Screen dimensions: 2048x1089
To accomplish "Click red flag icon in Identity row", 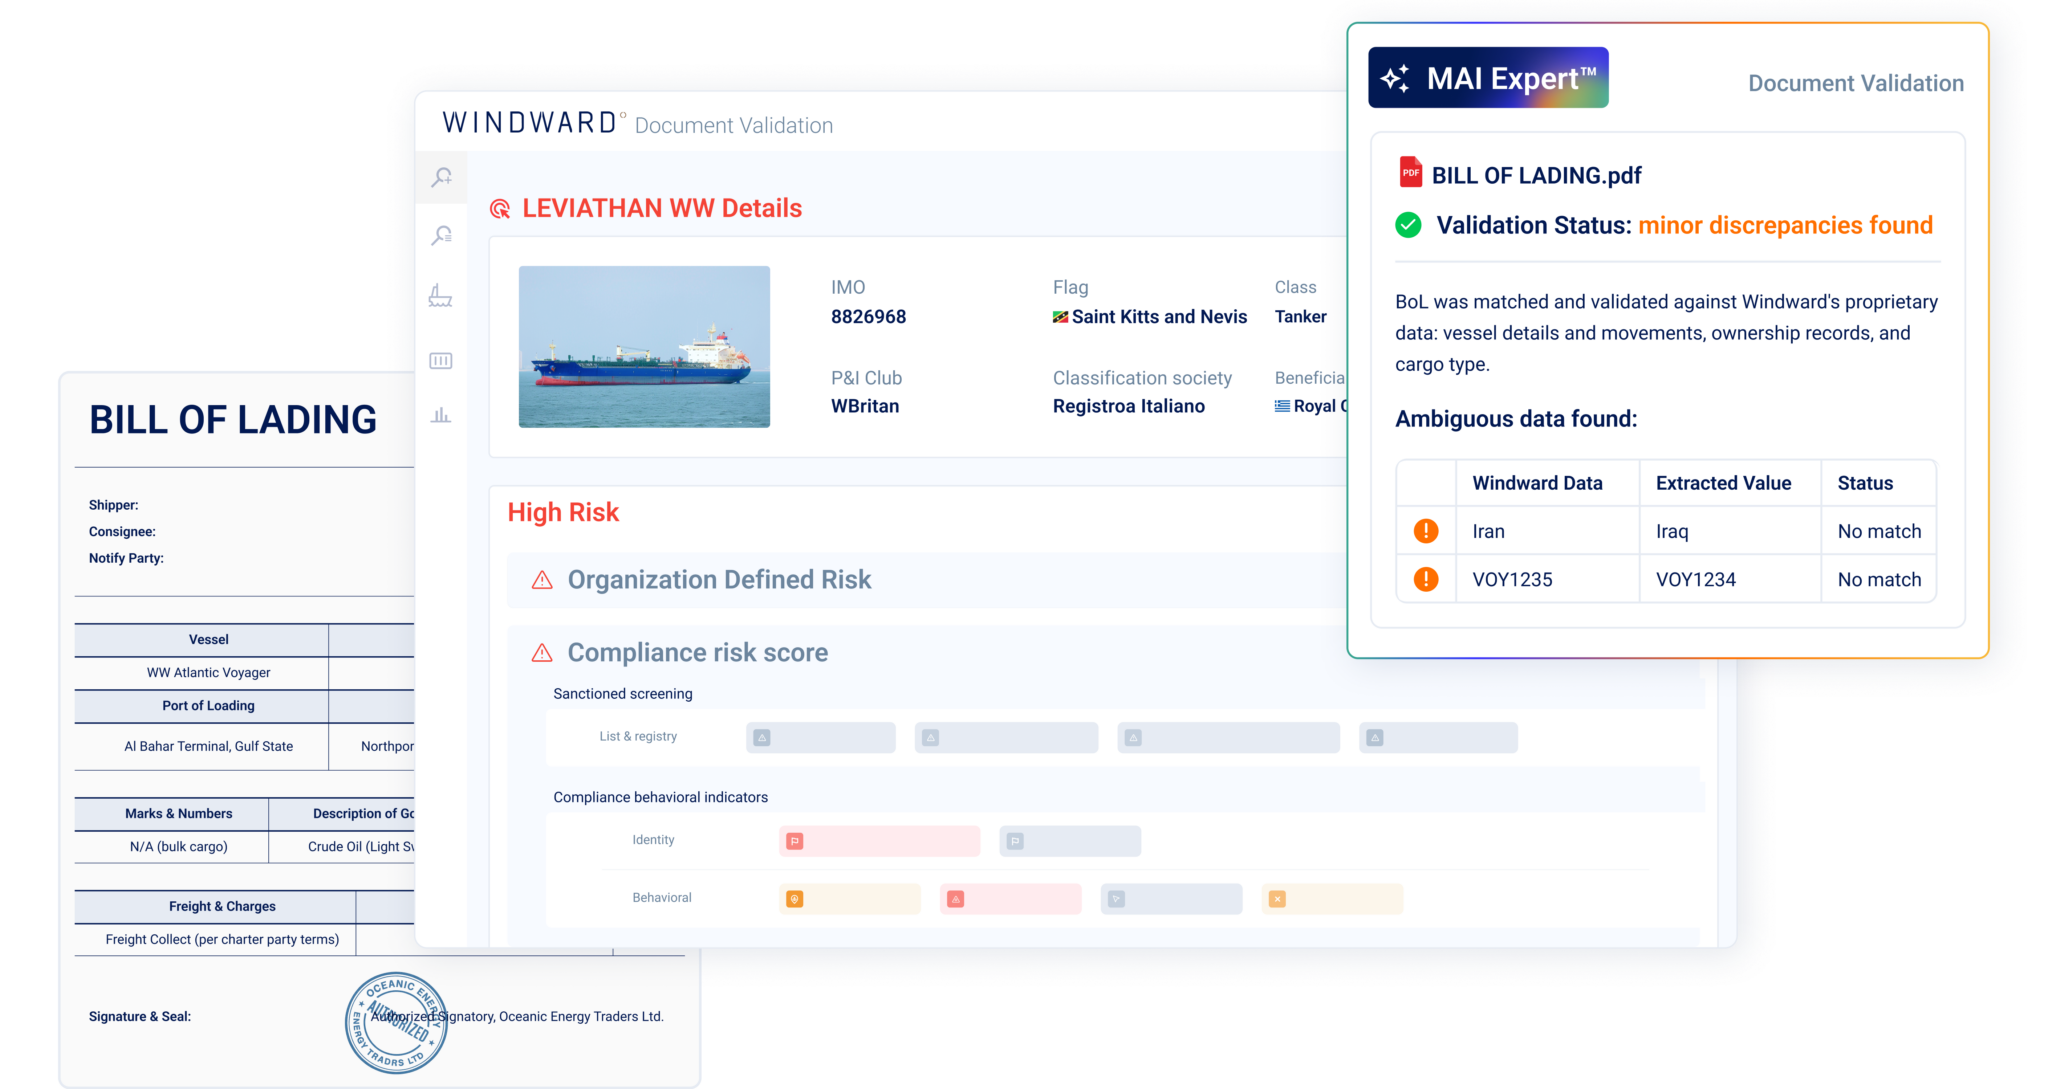I will click(x=795, y=841).
